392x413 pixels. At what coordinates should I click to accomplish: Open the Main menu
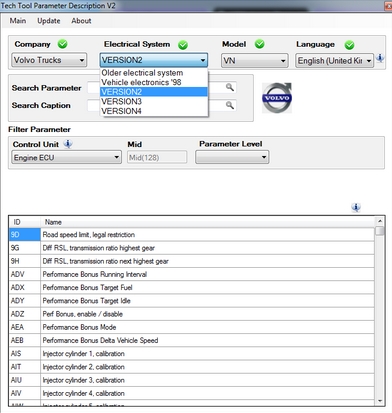(18, 21)
